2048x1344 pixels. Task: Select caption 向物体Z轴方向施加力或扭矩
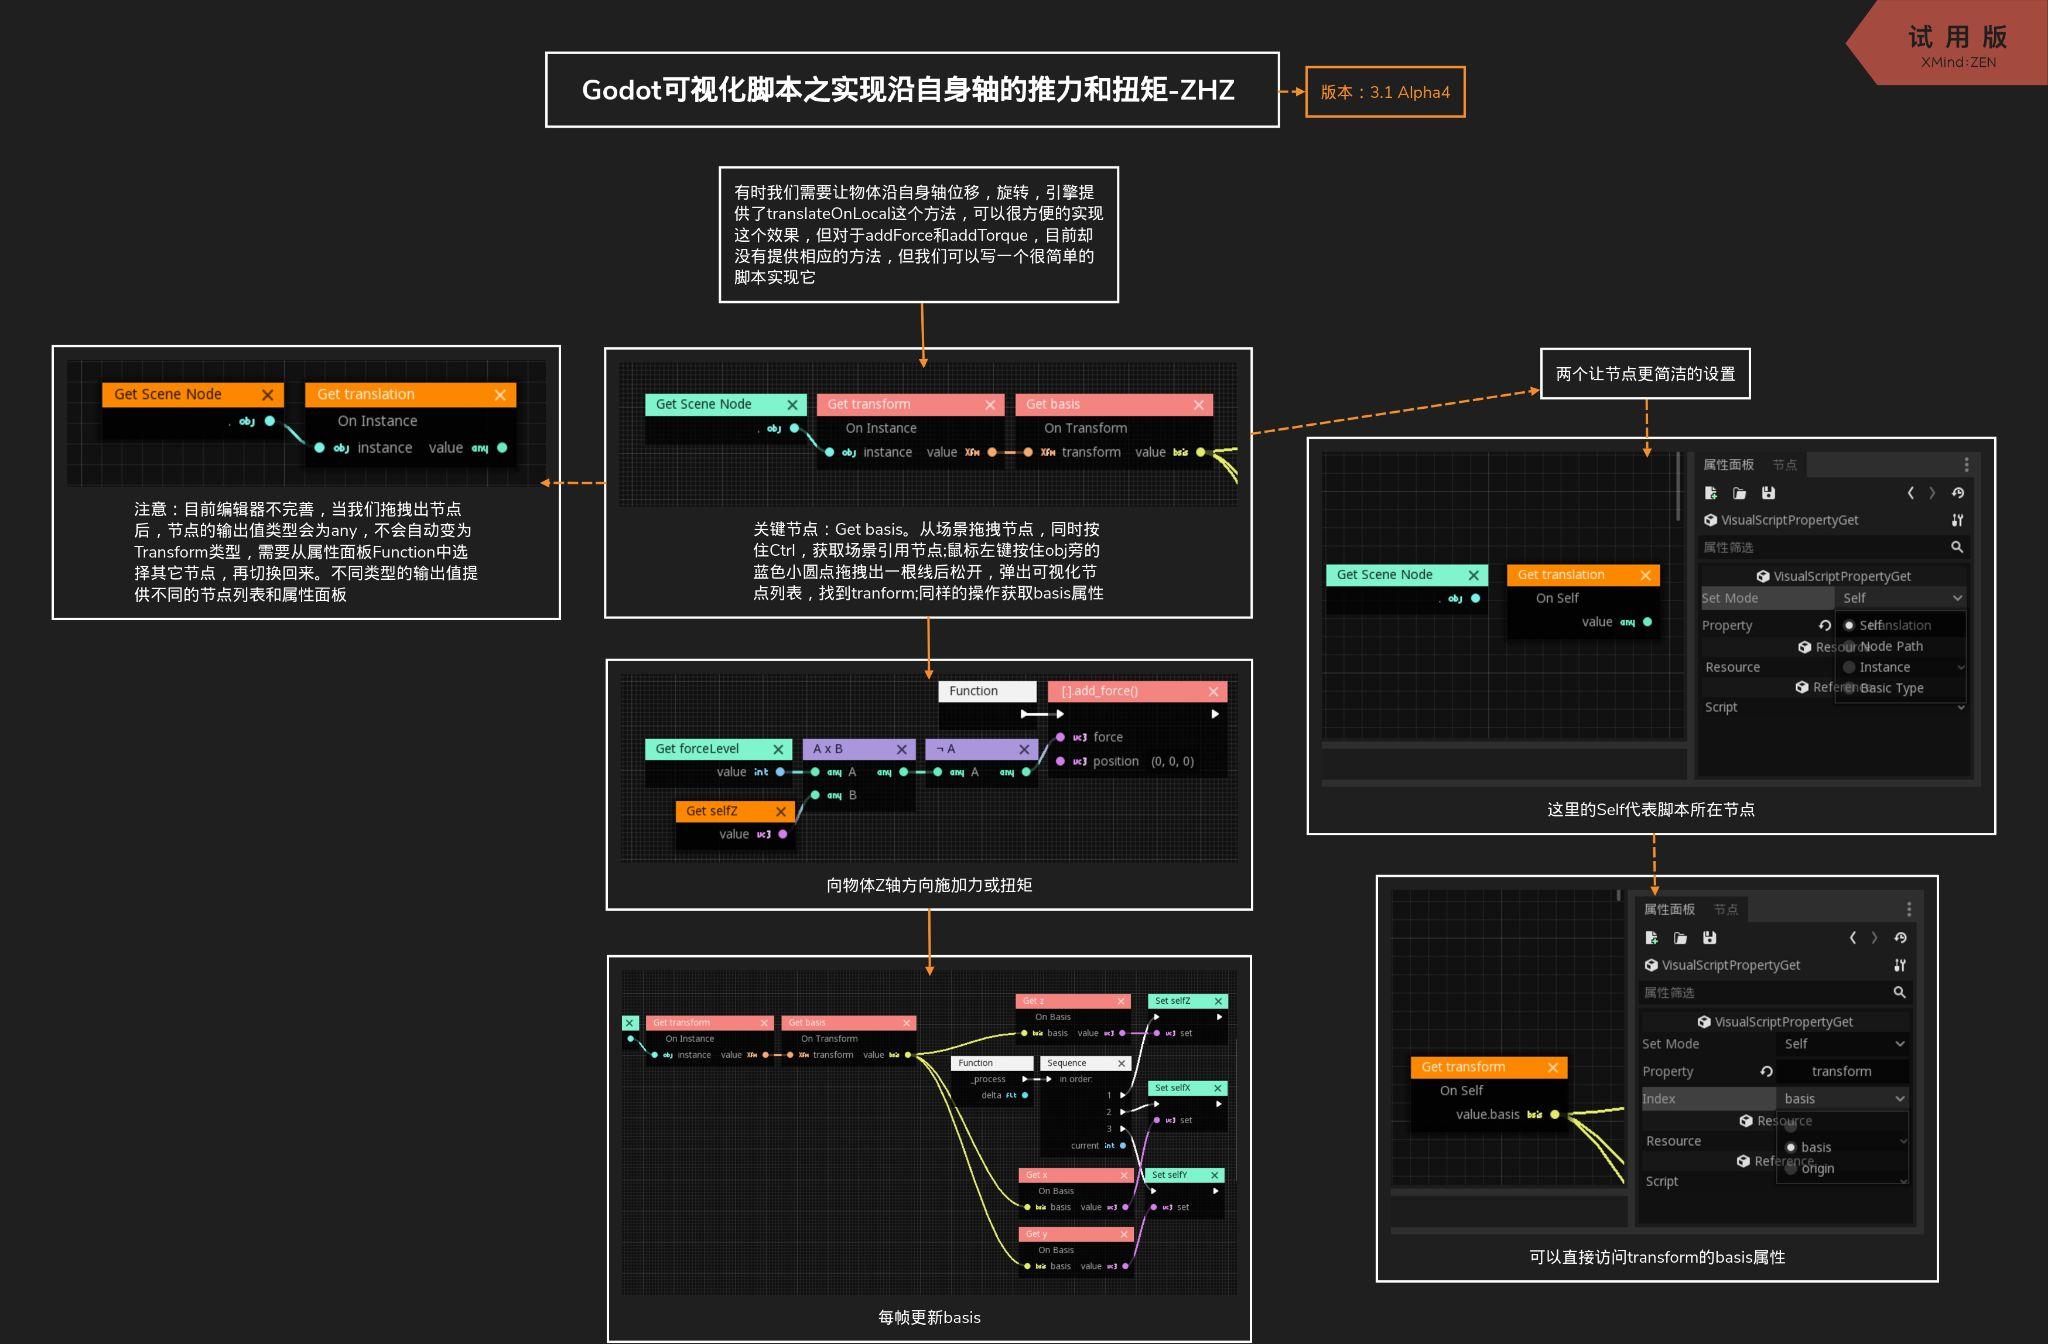tap(929, 885)
